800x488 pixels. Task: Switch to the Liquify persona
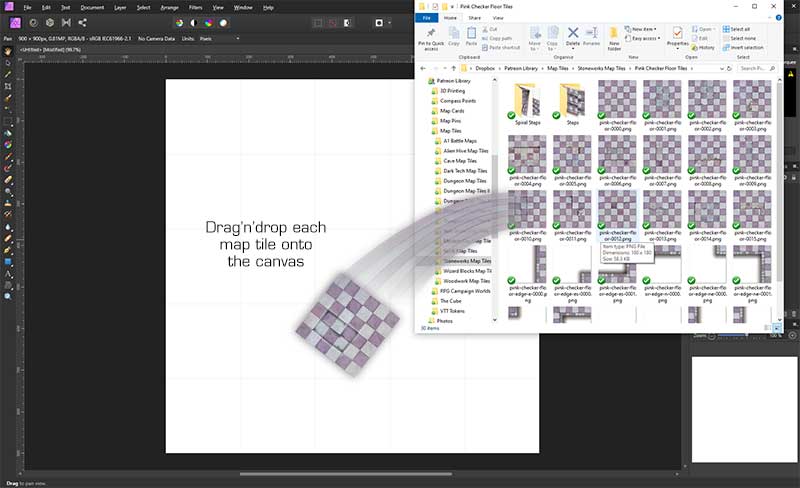coord(34,22)
